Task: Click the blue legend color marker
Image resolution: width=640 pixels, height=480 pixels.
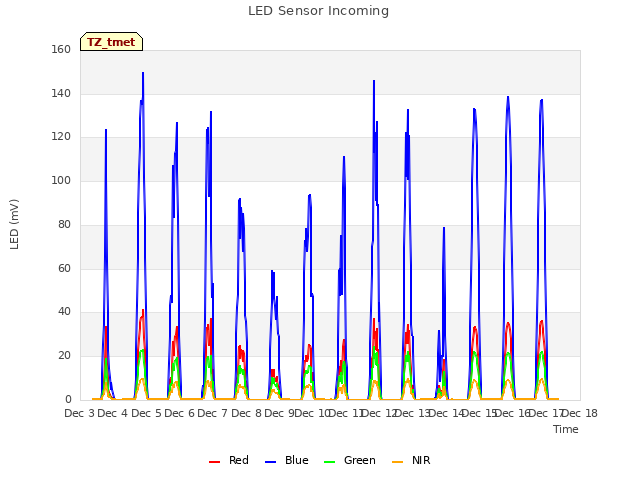Action: [x=271, y=462]
